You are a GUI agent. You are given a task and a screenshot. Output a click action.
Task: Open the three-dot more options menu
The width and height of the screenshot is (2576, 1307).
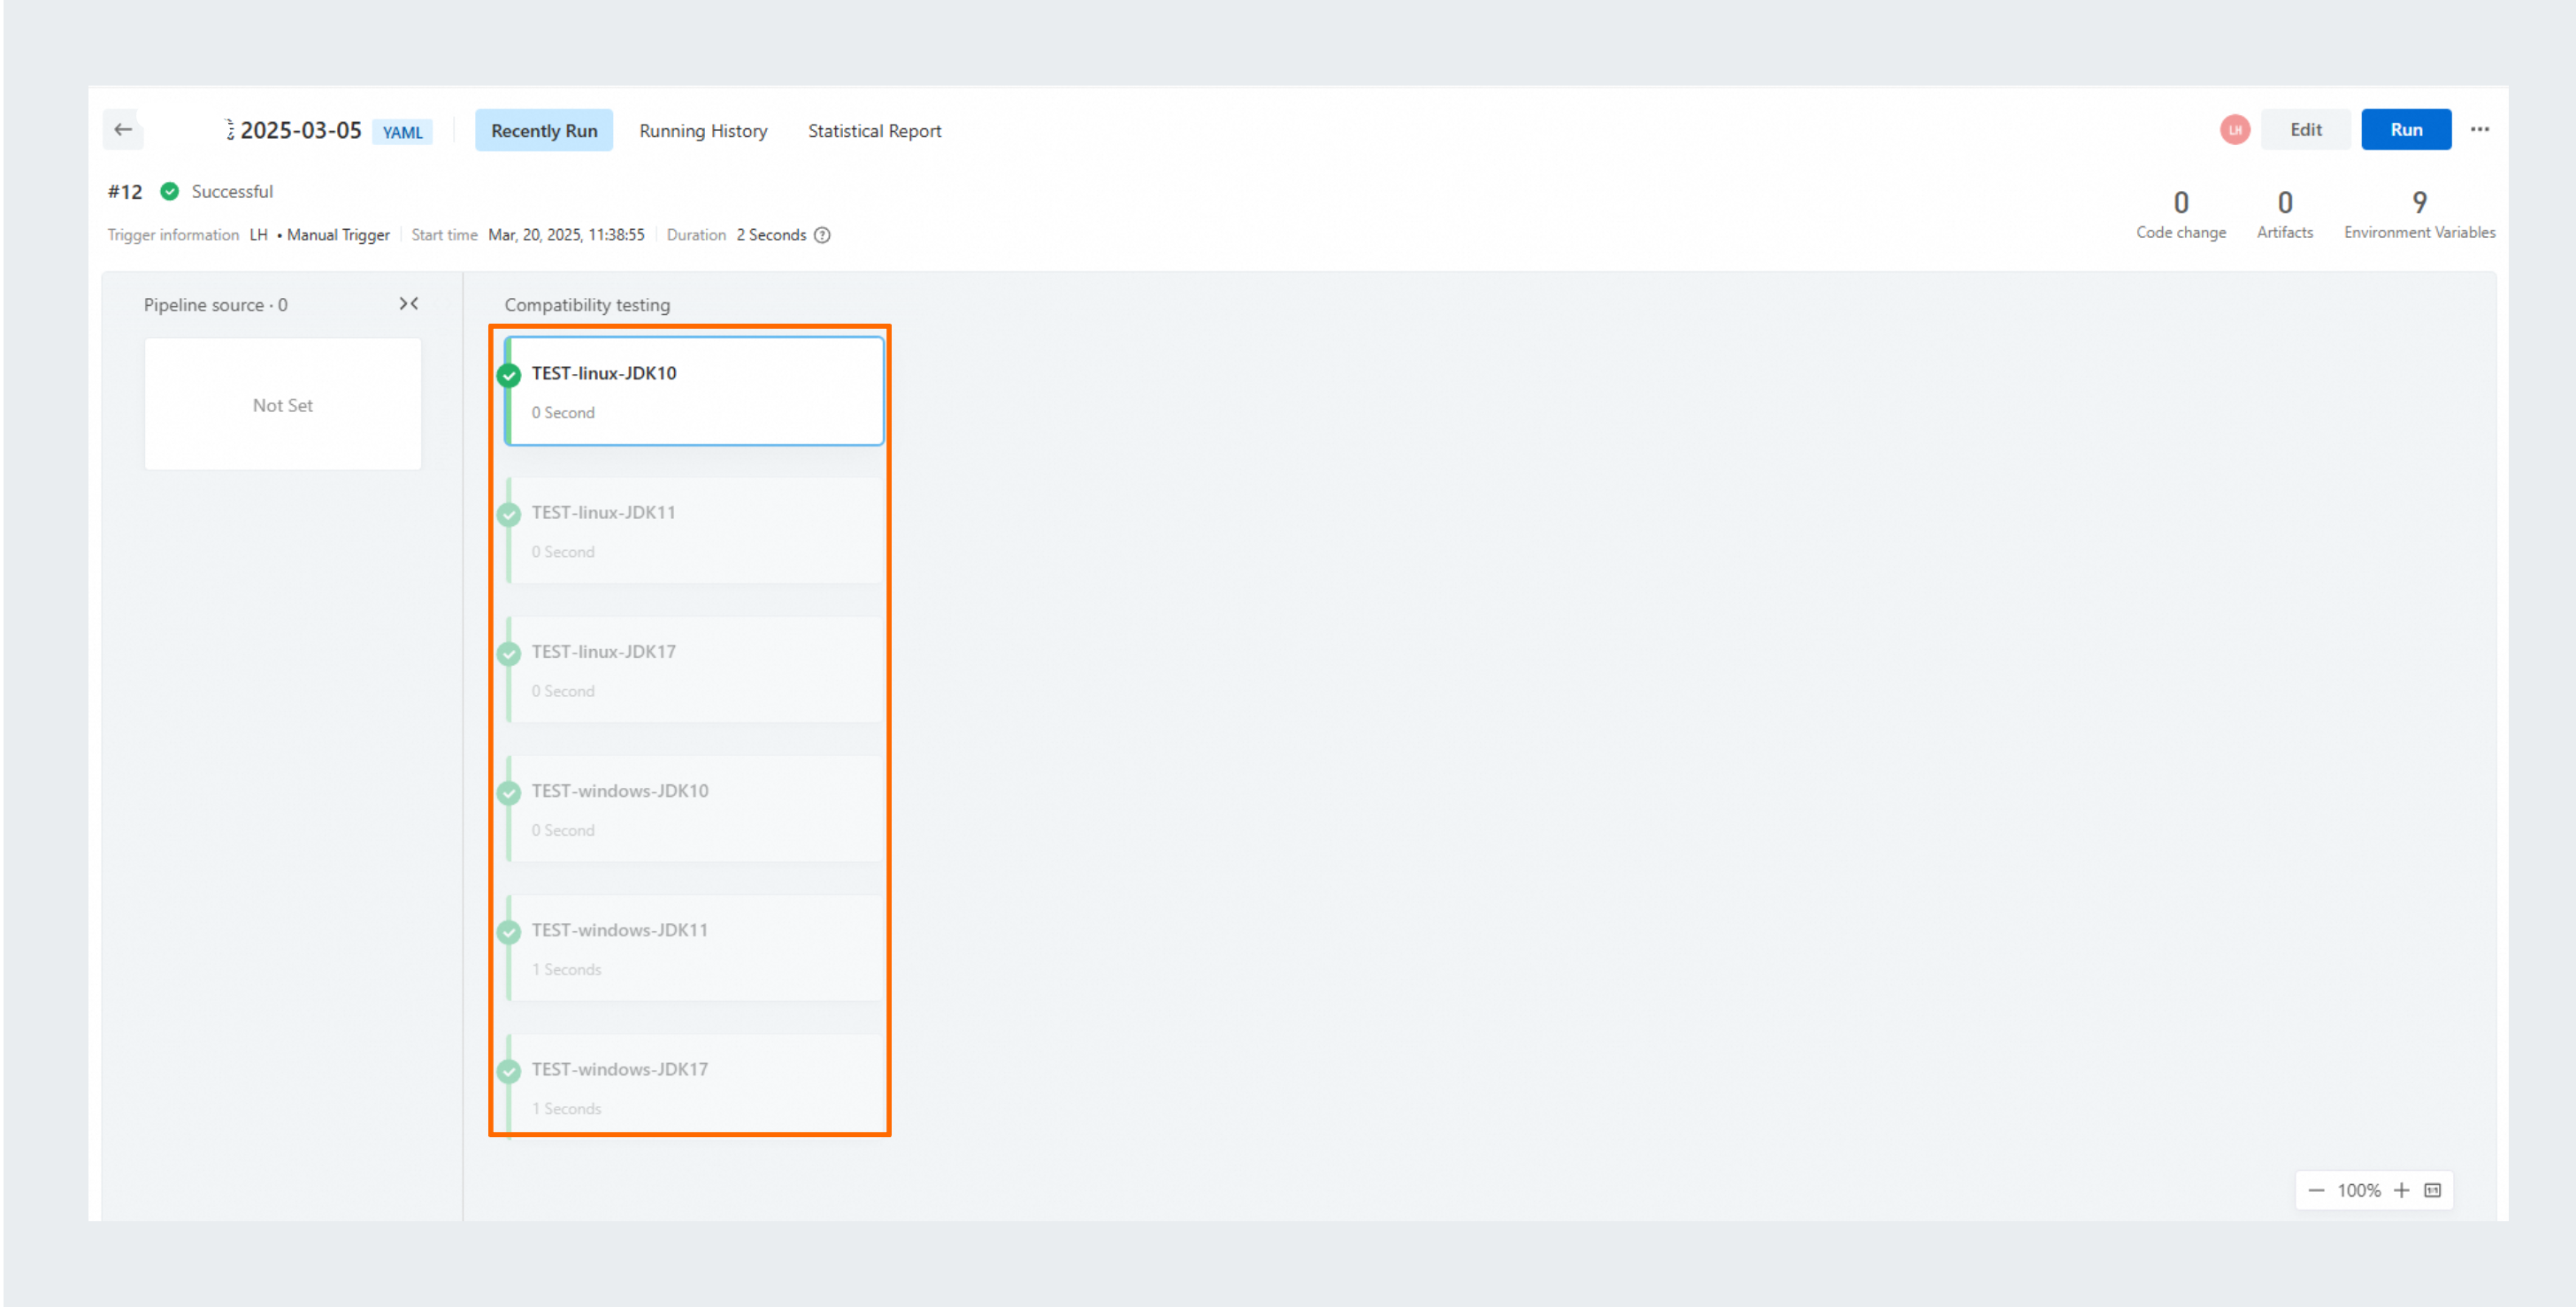2480,130
